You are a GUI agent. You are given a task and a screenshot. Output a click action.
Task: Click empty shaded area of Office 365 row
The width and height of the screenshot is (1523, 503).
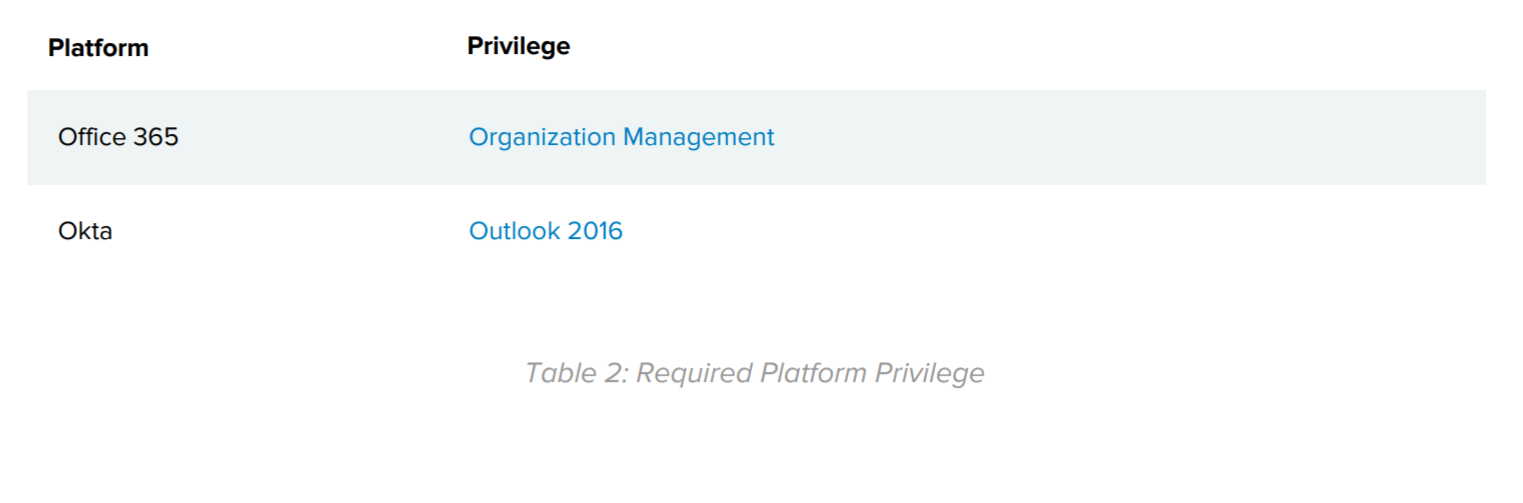1100,137
